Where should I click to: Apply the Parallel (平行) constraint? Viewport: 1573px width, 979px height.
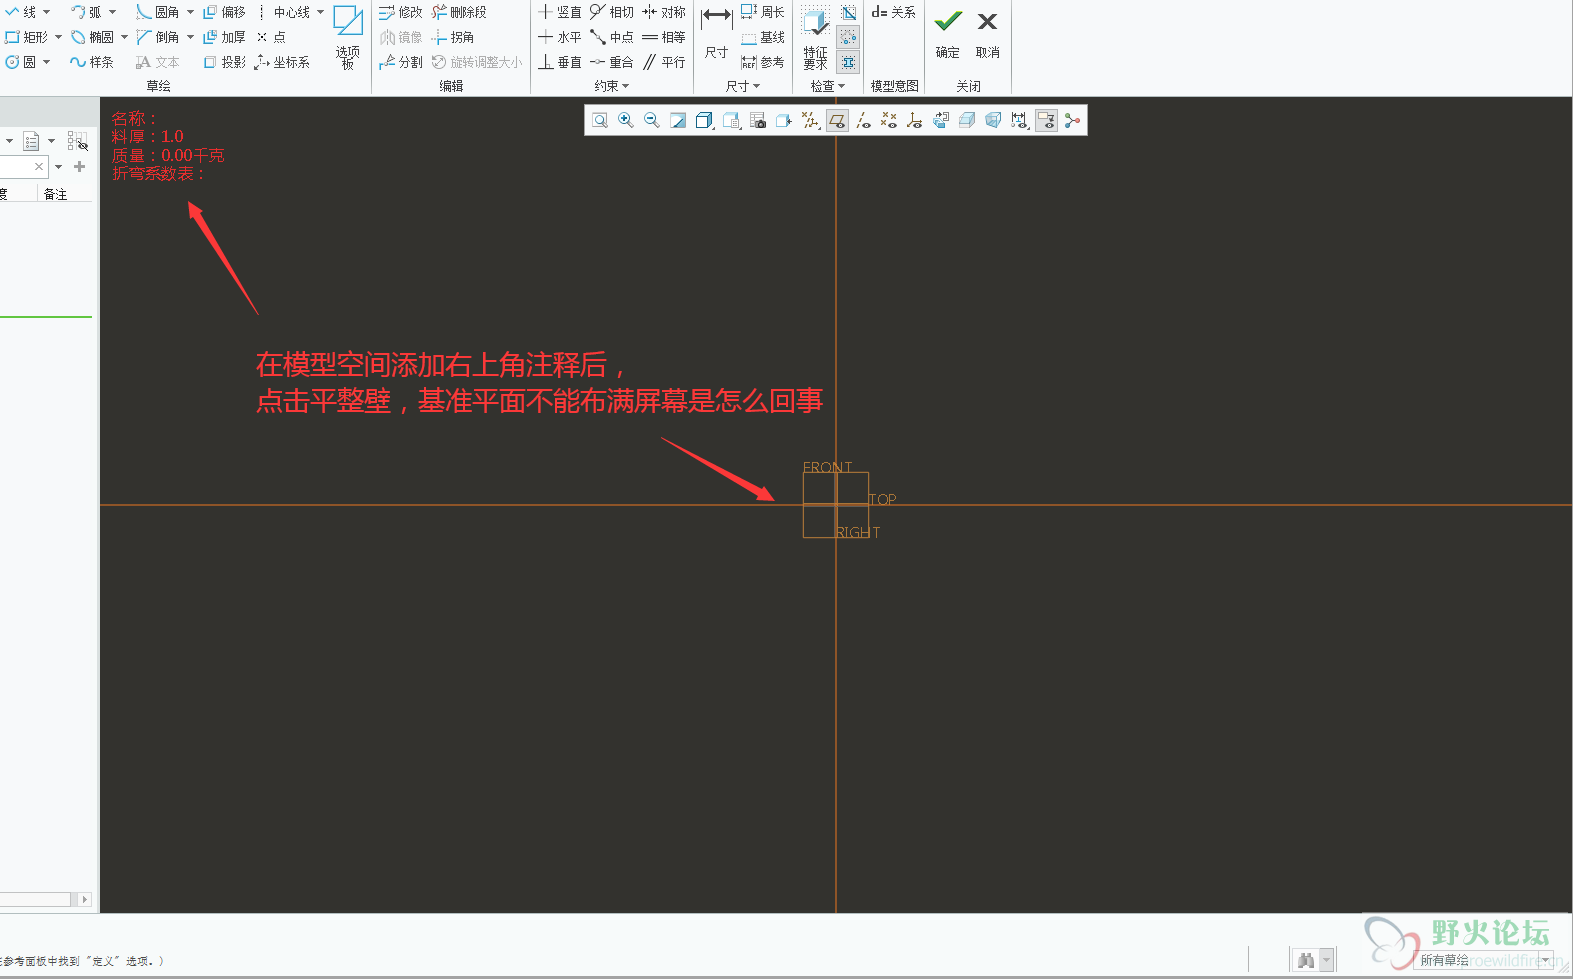[x=664, y=62]
